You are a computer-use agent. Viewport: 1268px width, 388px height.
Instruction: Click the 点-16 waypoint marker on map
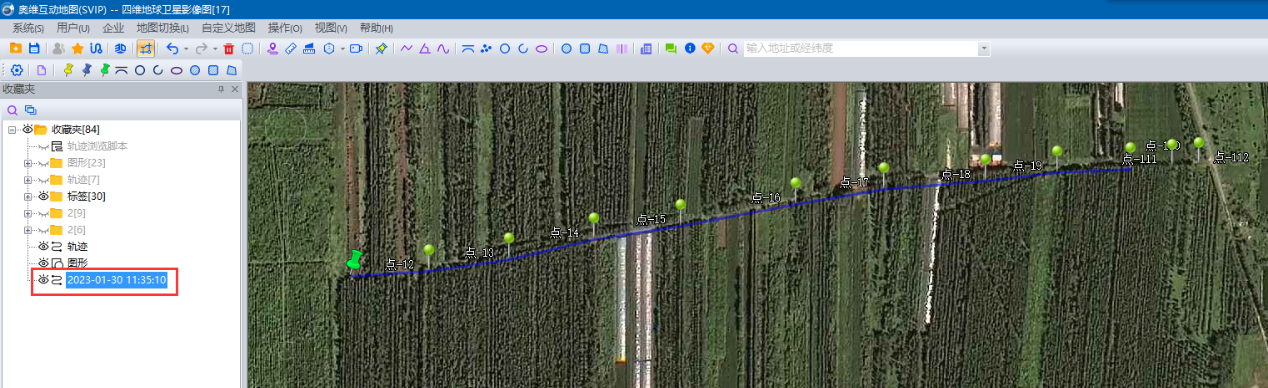[795, 184]
